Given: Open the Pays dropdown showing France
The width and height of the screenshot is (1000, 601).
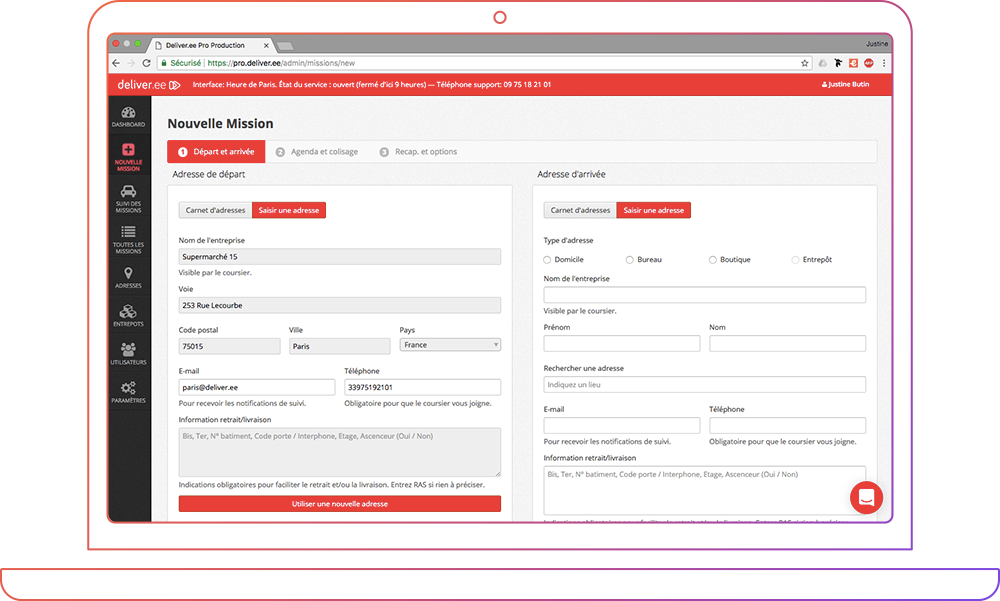Looking at the screenshot, I should 450,345.
